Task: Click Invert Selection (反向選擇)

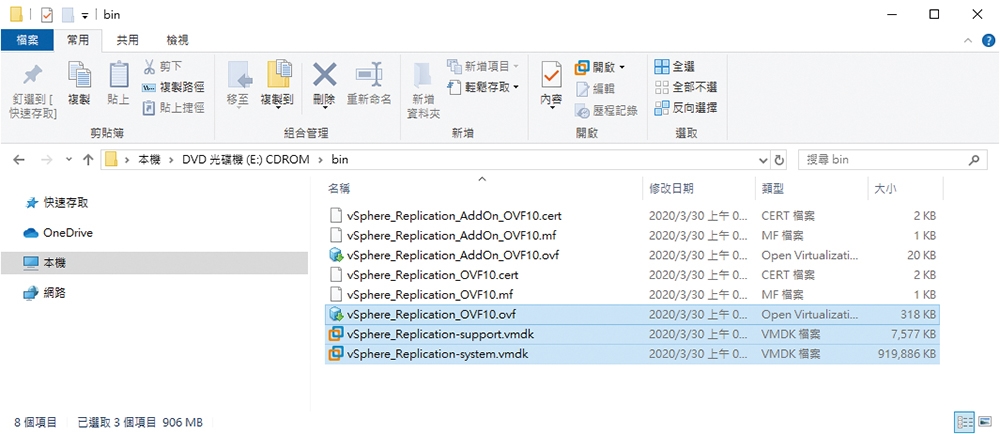Action: click(686, 108)
